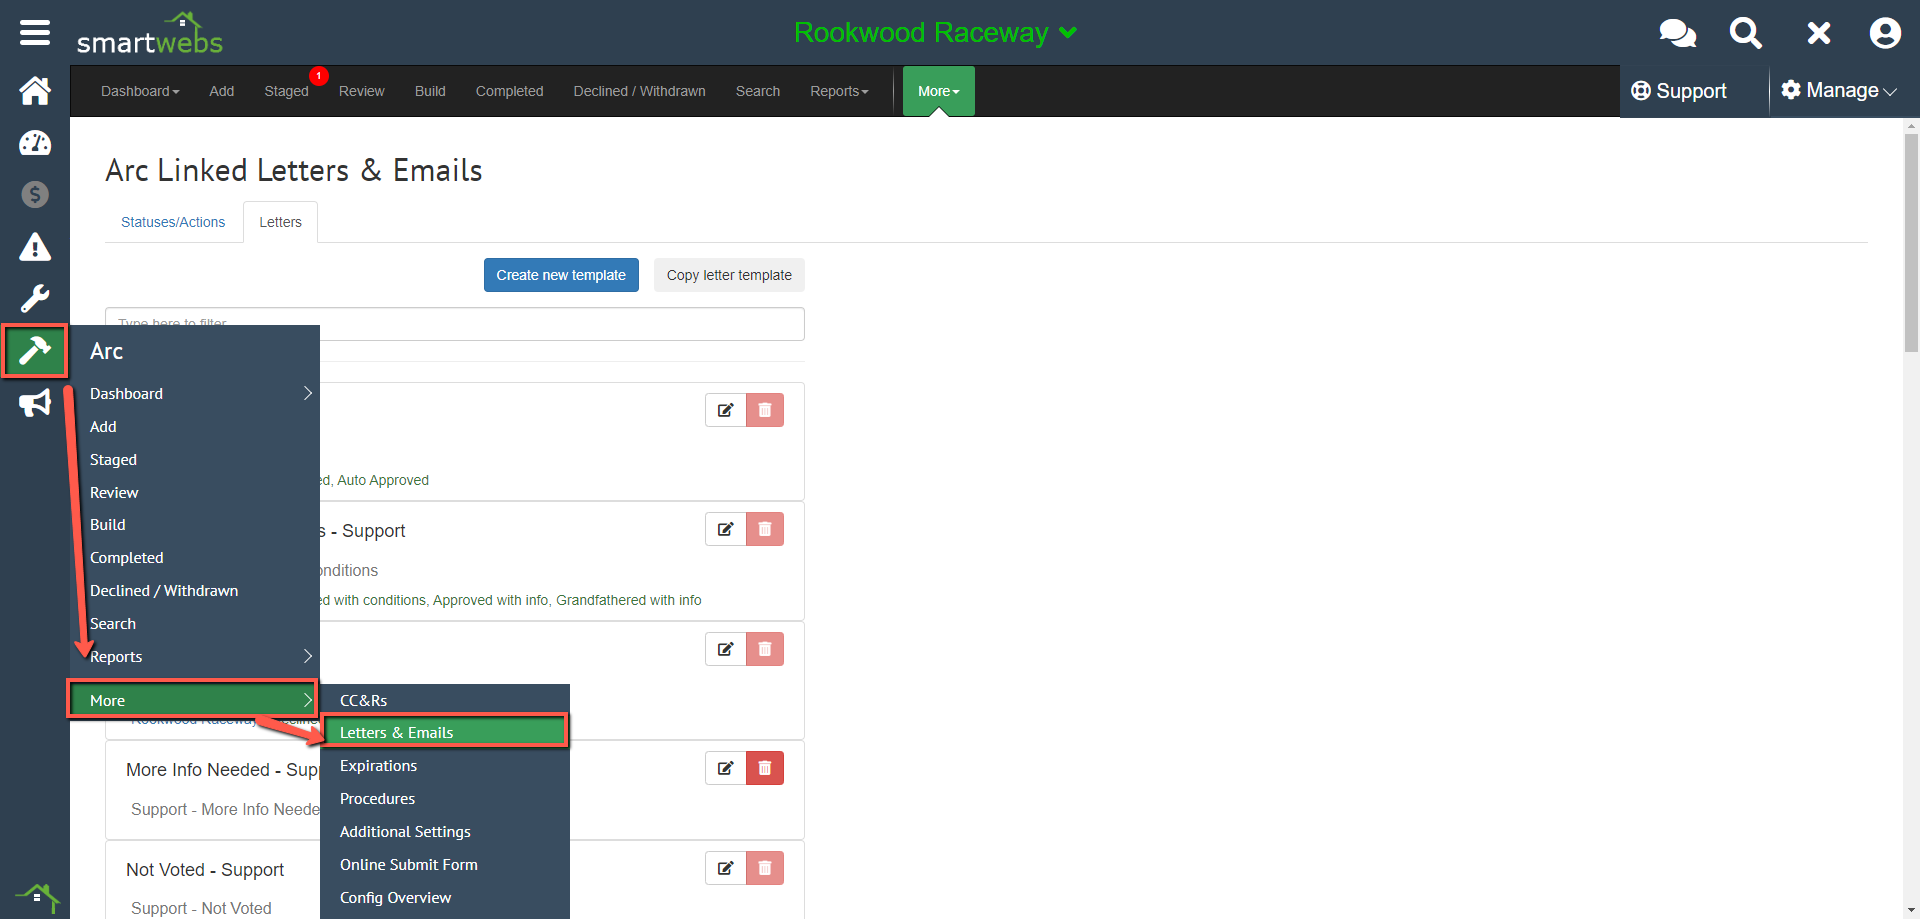The image size is (1920, 919).
Task: Go to Build in top navigation
Action: (x=430, y=91)
